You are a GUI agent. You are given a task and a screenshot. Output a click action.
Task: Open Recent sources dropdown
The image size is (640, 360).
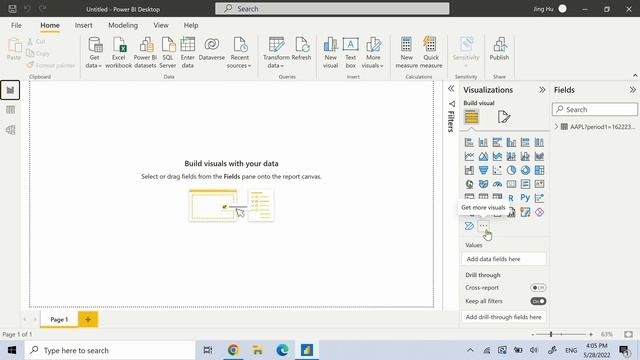pos(239,52)
